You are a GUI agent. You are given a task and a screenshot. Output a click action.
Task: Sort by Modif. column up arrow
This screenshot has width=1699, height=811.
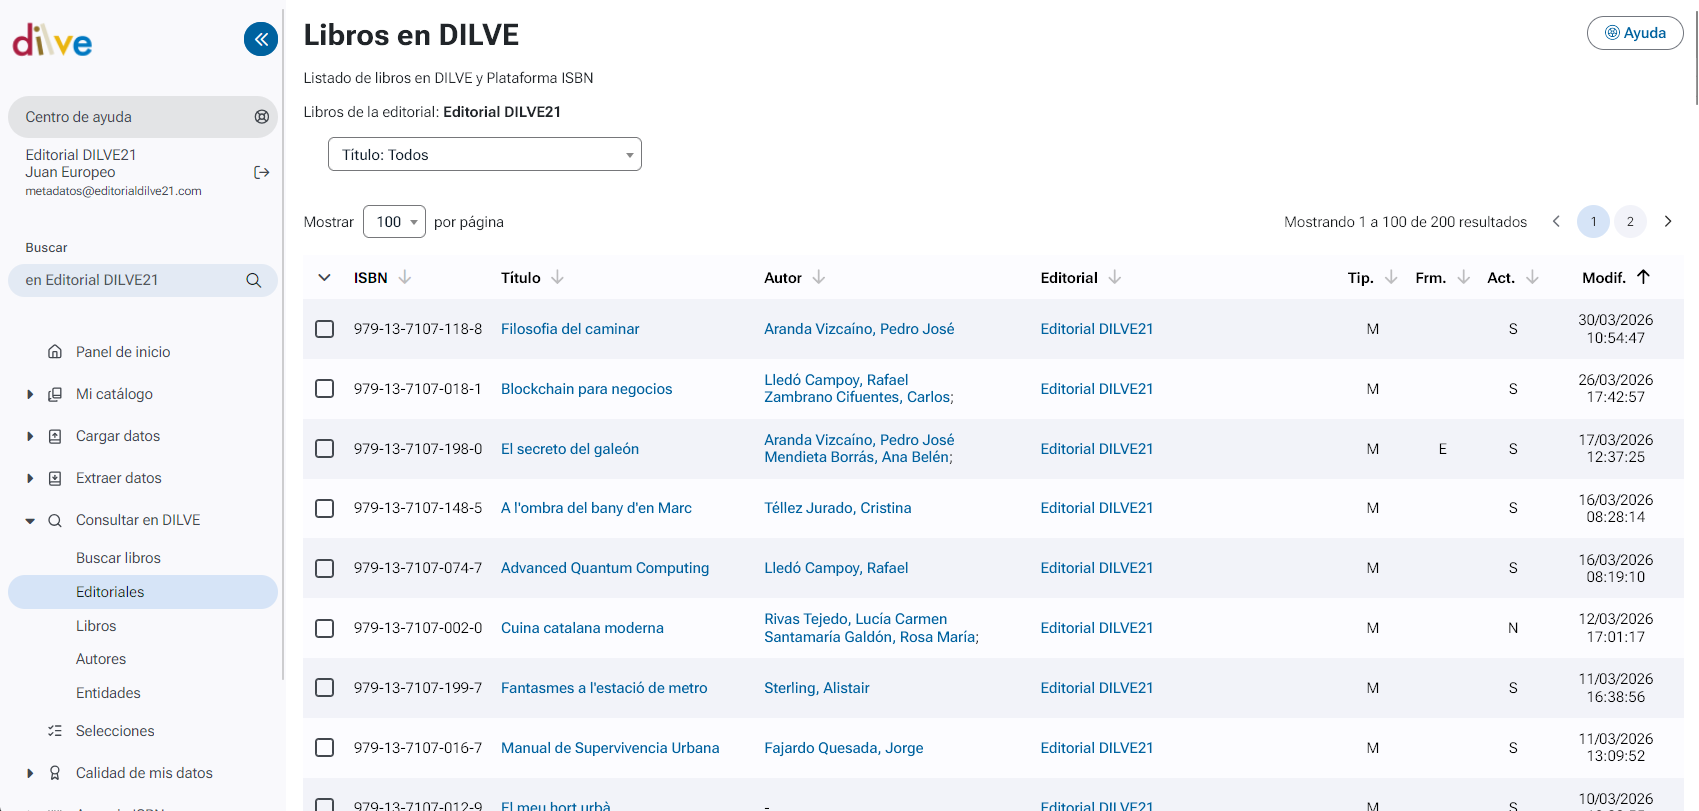[x=1643, y=277]
